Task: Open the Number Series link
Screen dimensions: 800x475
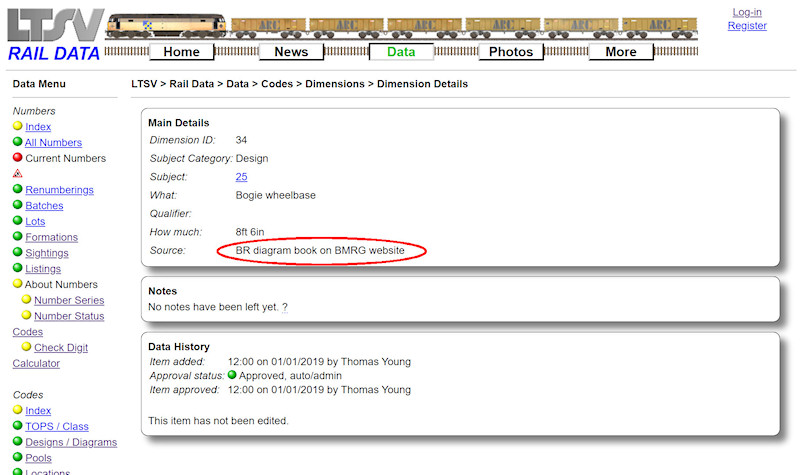Action: click(x=69, y=300)
